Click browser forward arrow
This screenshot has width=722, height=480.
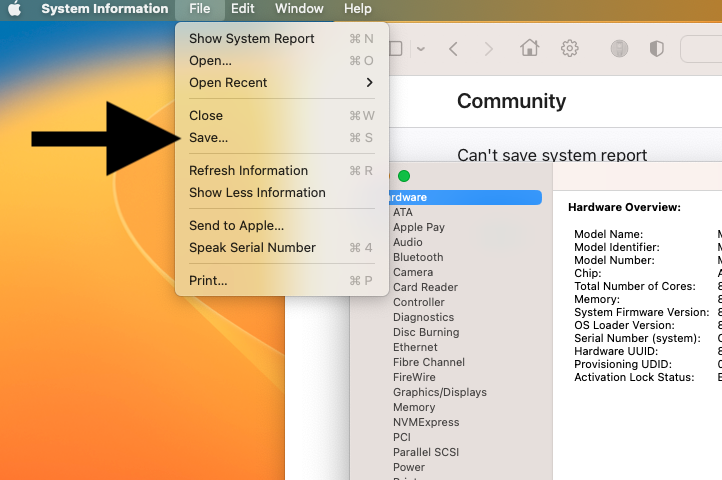click(x=489, y=49)
